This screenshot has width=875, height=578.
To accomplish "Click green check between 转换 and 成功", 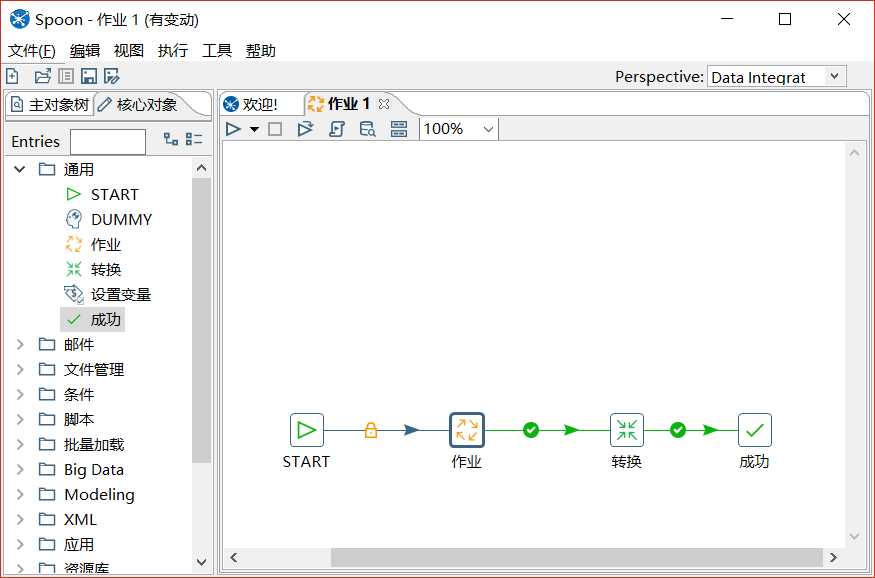I will [x=677, y=430].
